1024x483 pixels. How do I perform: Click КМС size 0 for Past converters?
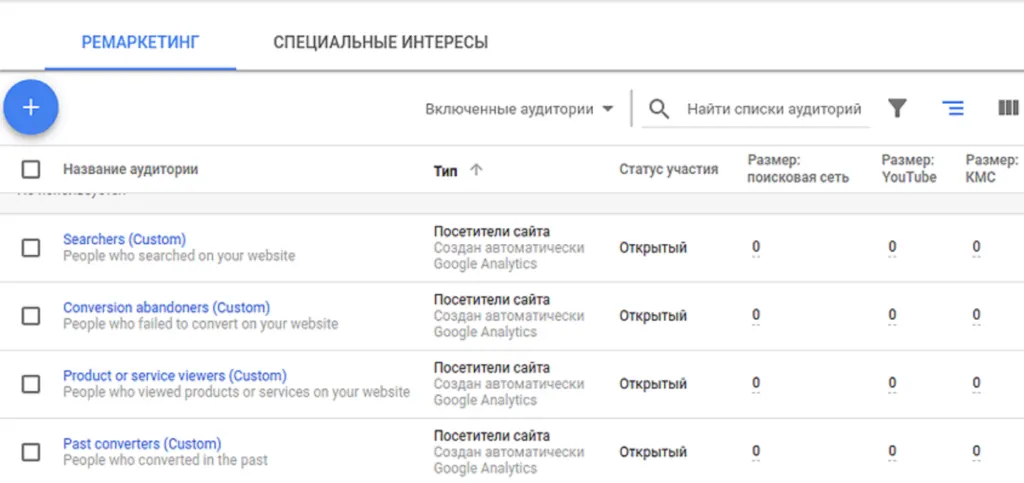(976, 452)
